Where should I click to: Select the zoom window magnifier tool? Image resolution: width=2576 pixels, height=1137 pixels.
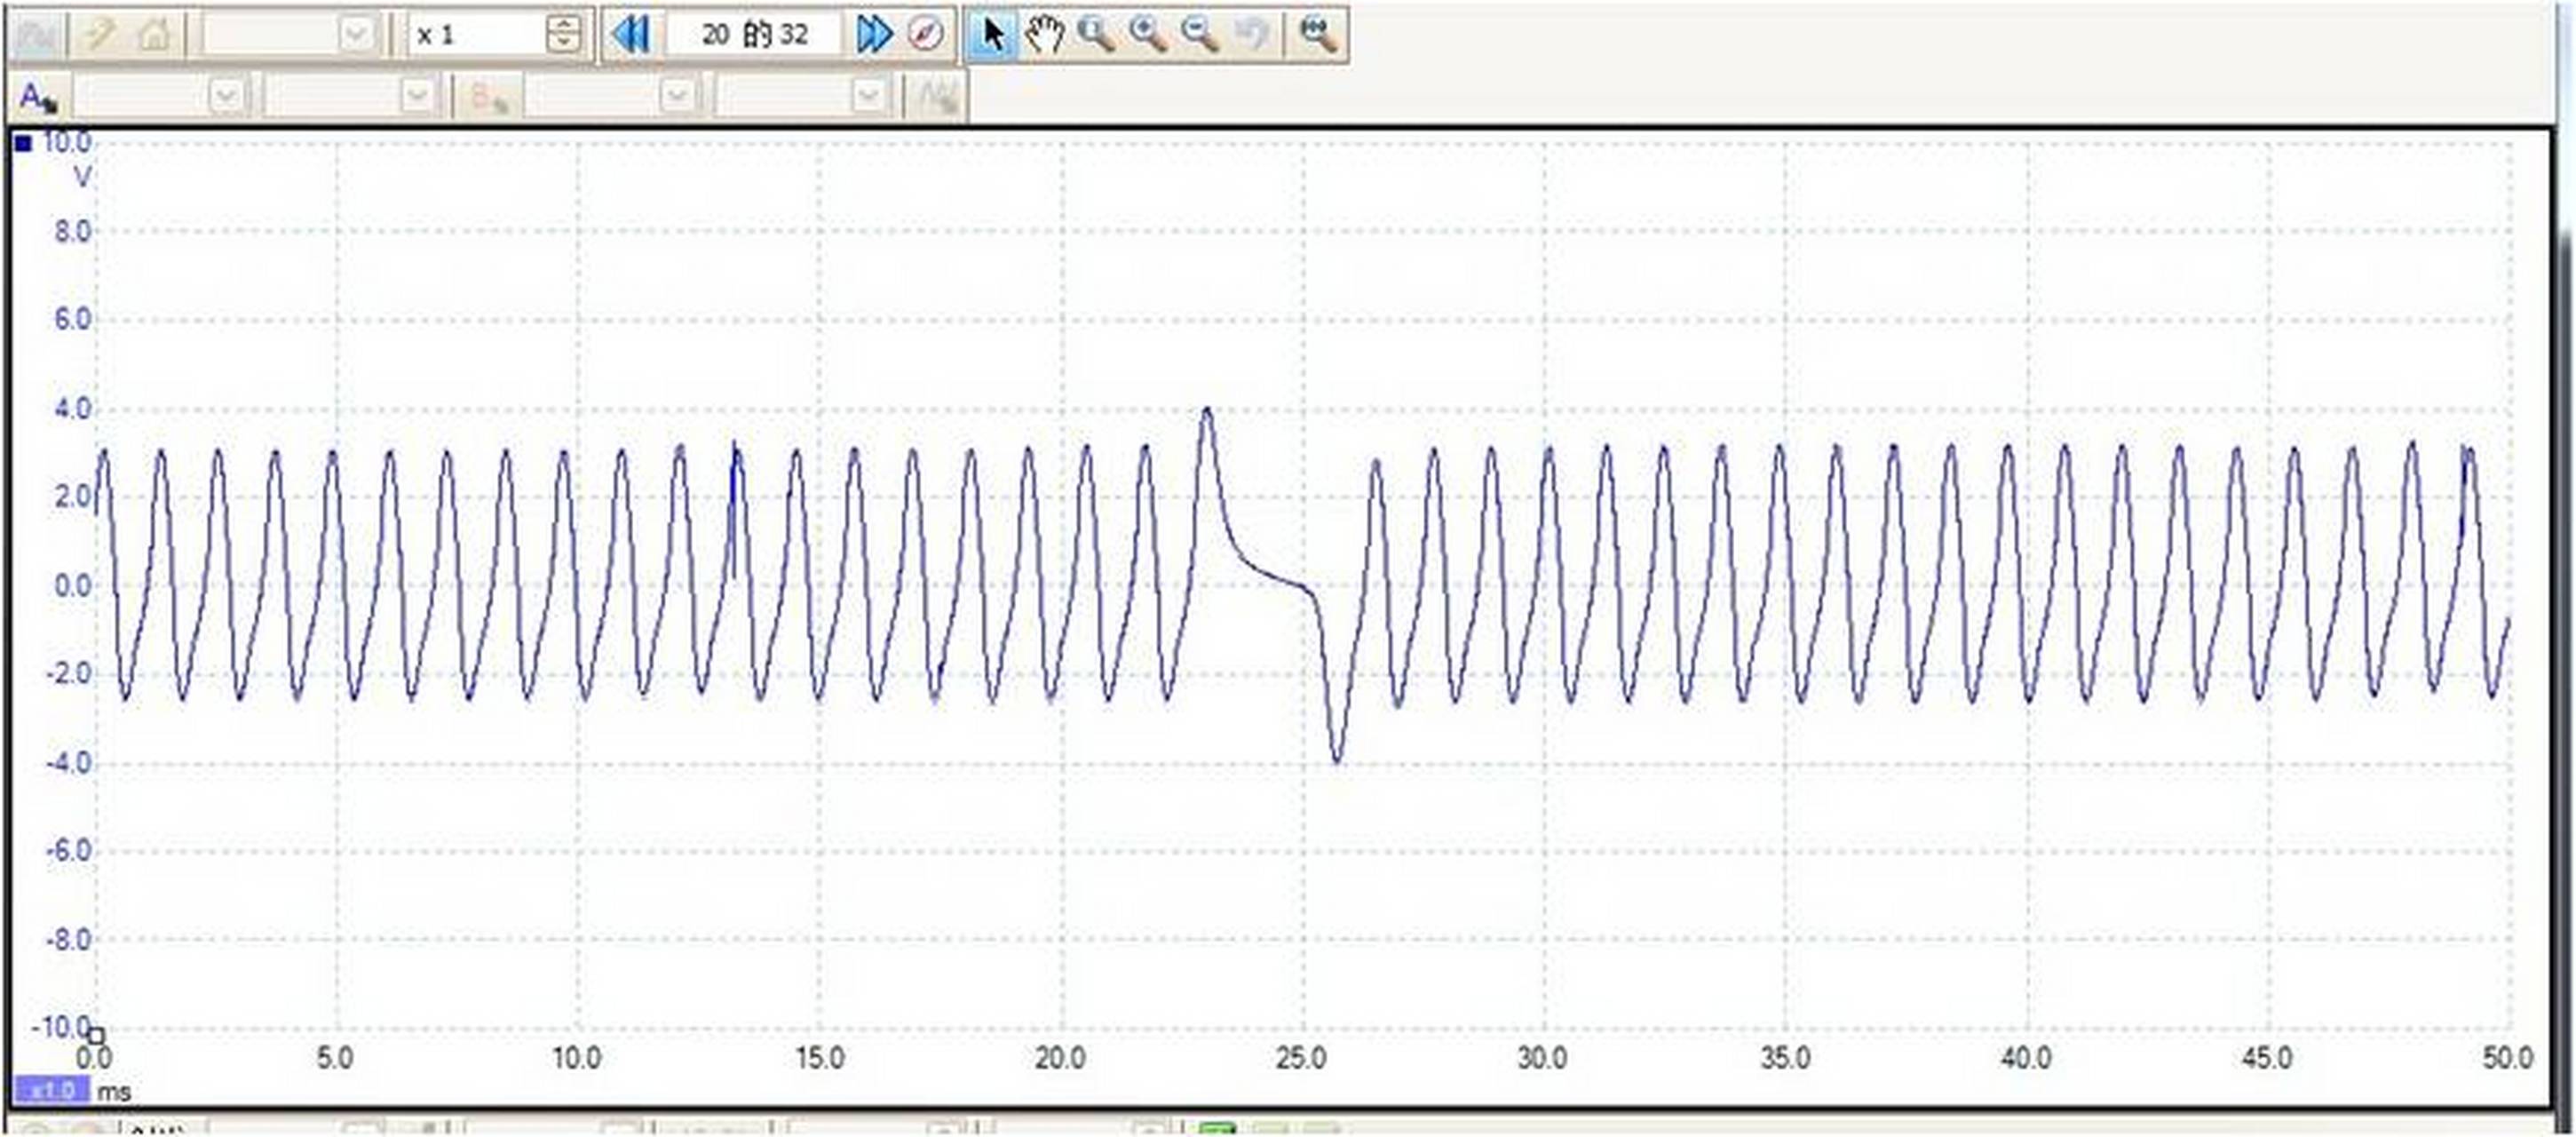point(1096,35)
